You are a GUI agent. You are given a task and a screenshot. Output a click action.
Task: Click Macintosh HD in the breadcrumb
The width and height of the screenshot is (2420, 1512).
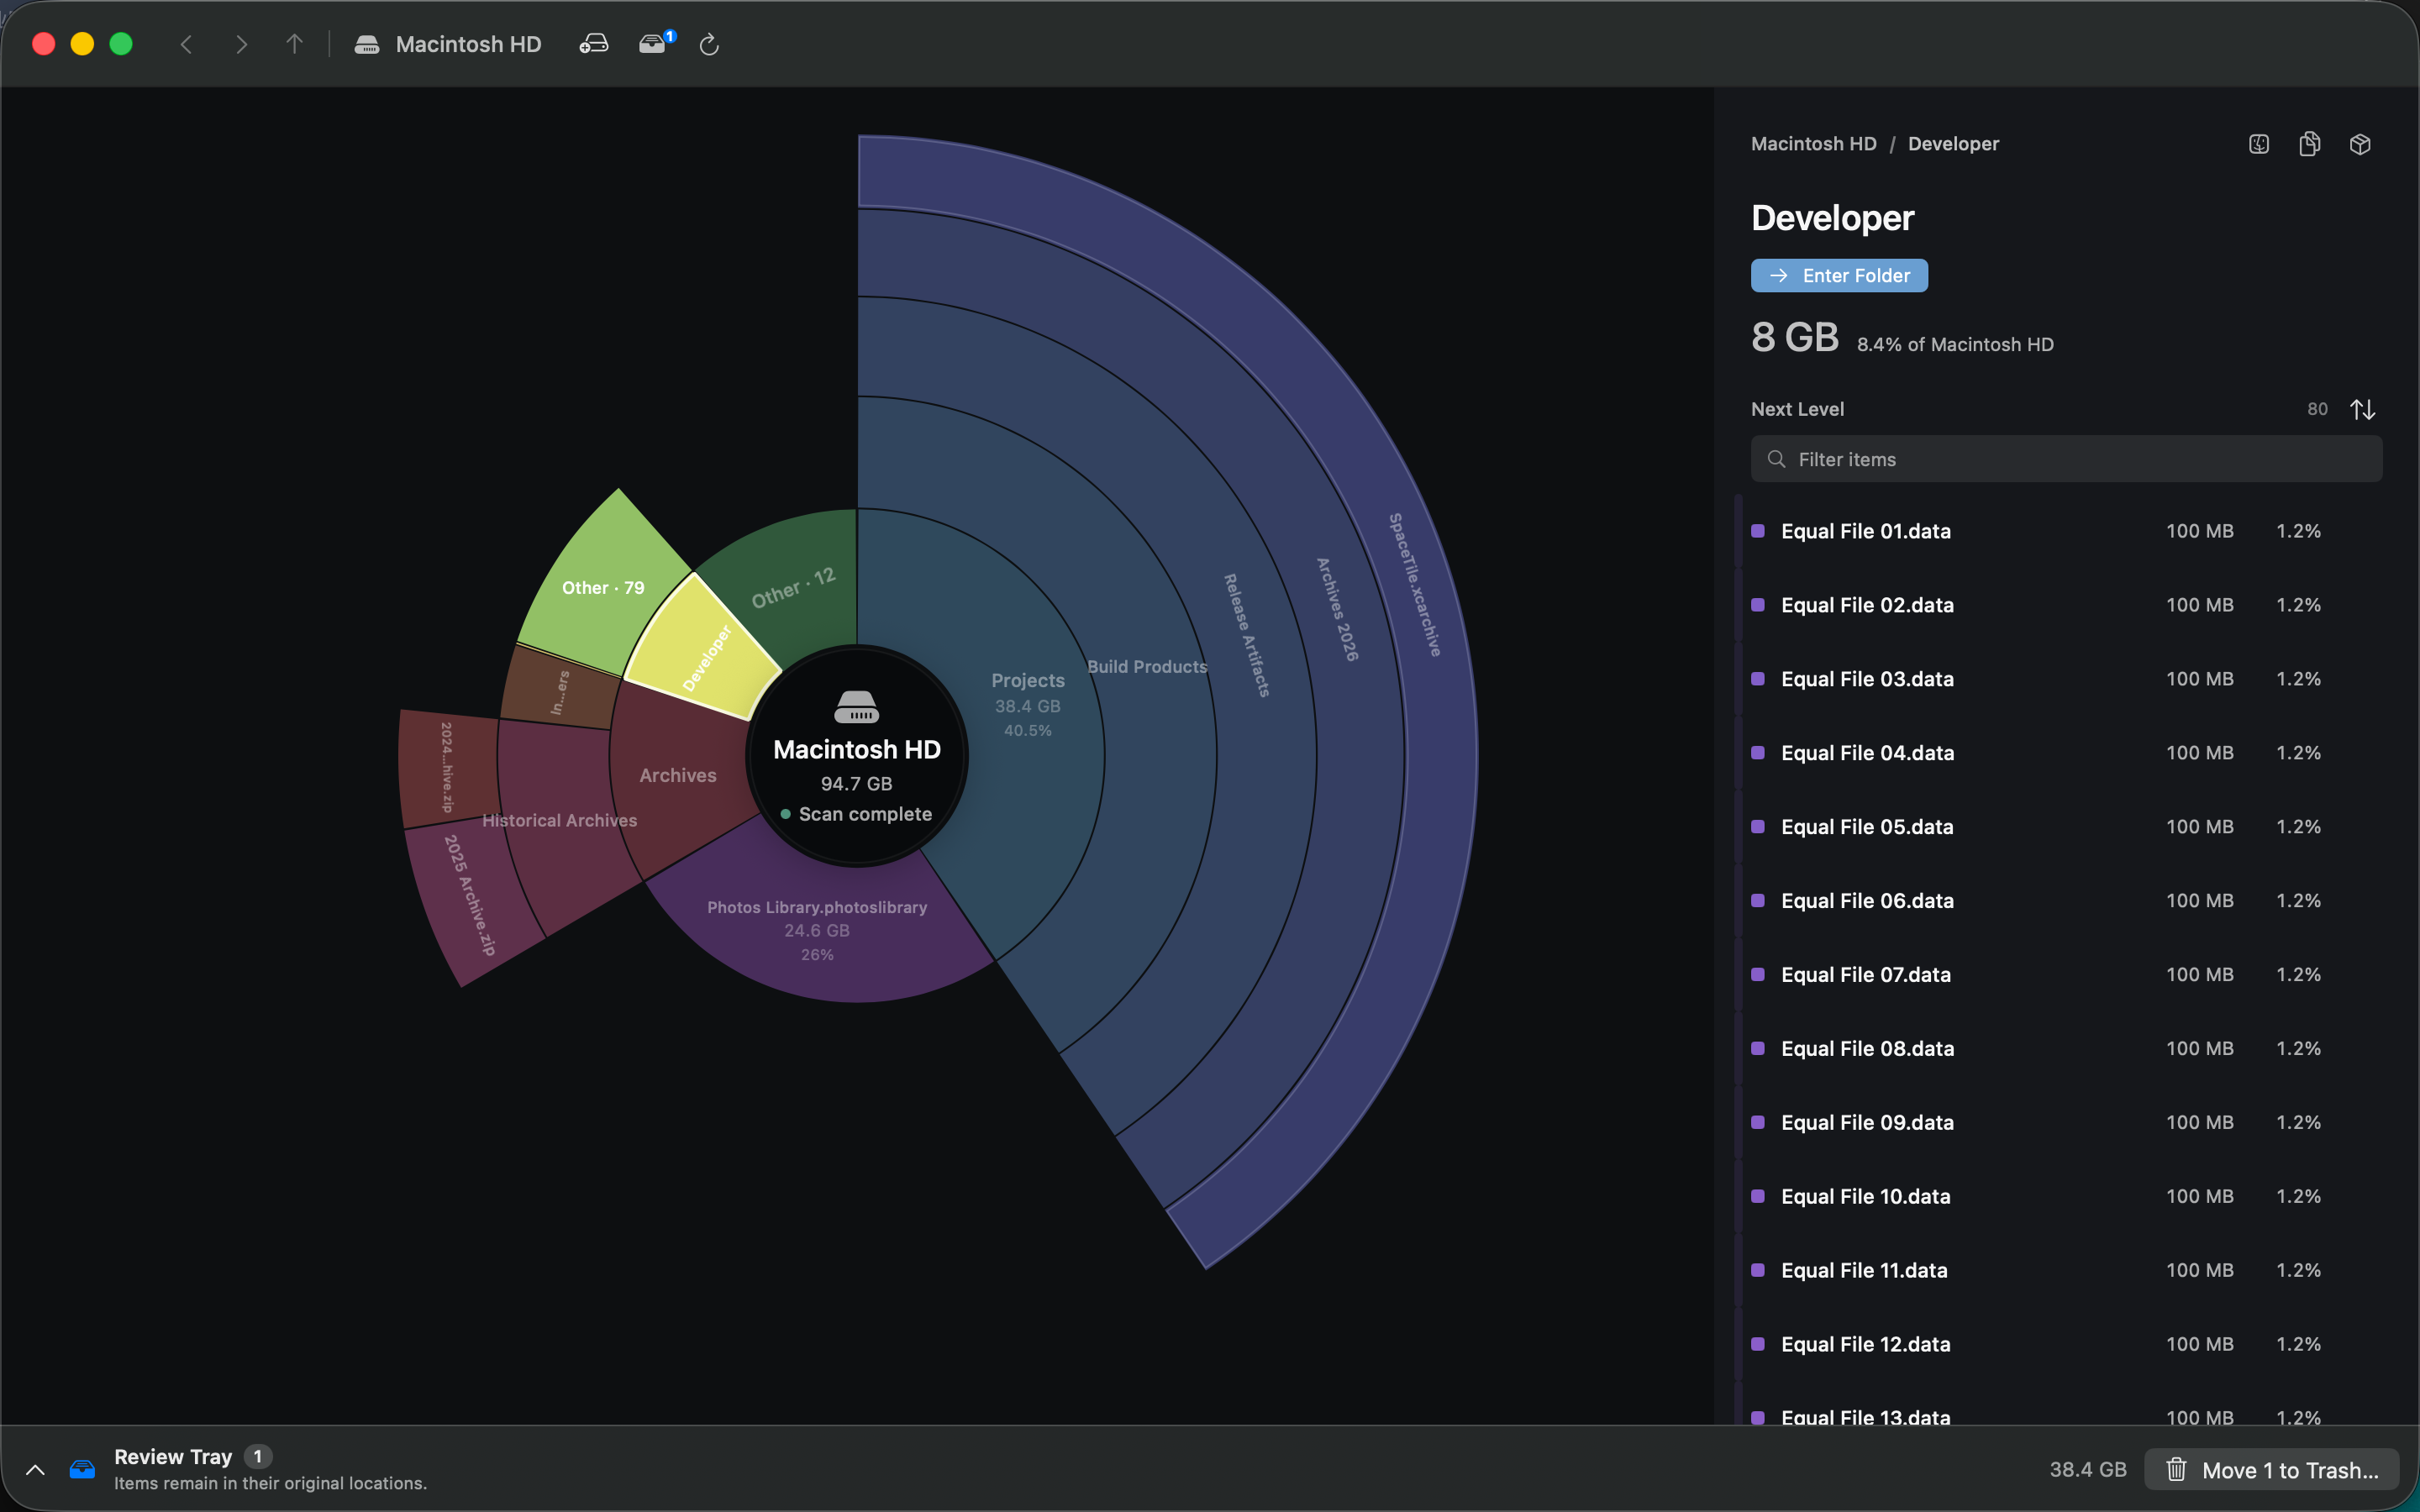[1814, 144]
